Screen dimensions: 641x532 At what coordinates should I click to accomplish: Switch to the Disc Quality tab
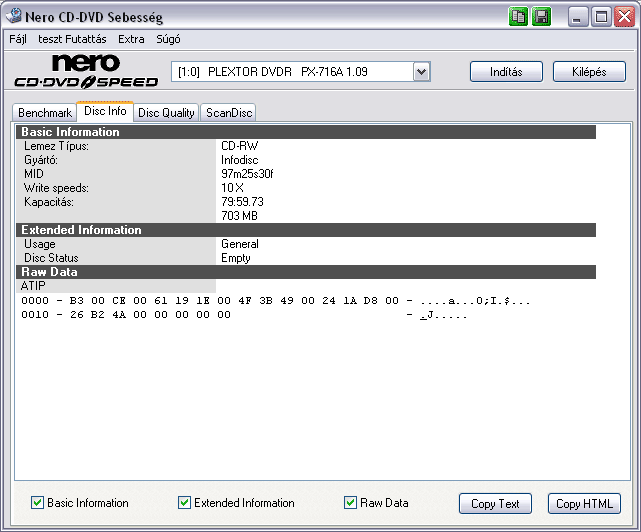(x=166, y=112)
